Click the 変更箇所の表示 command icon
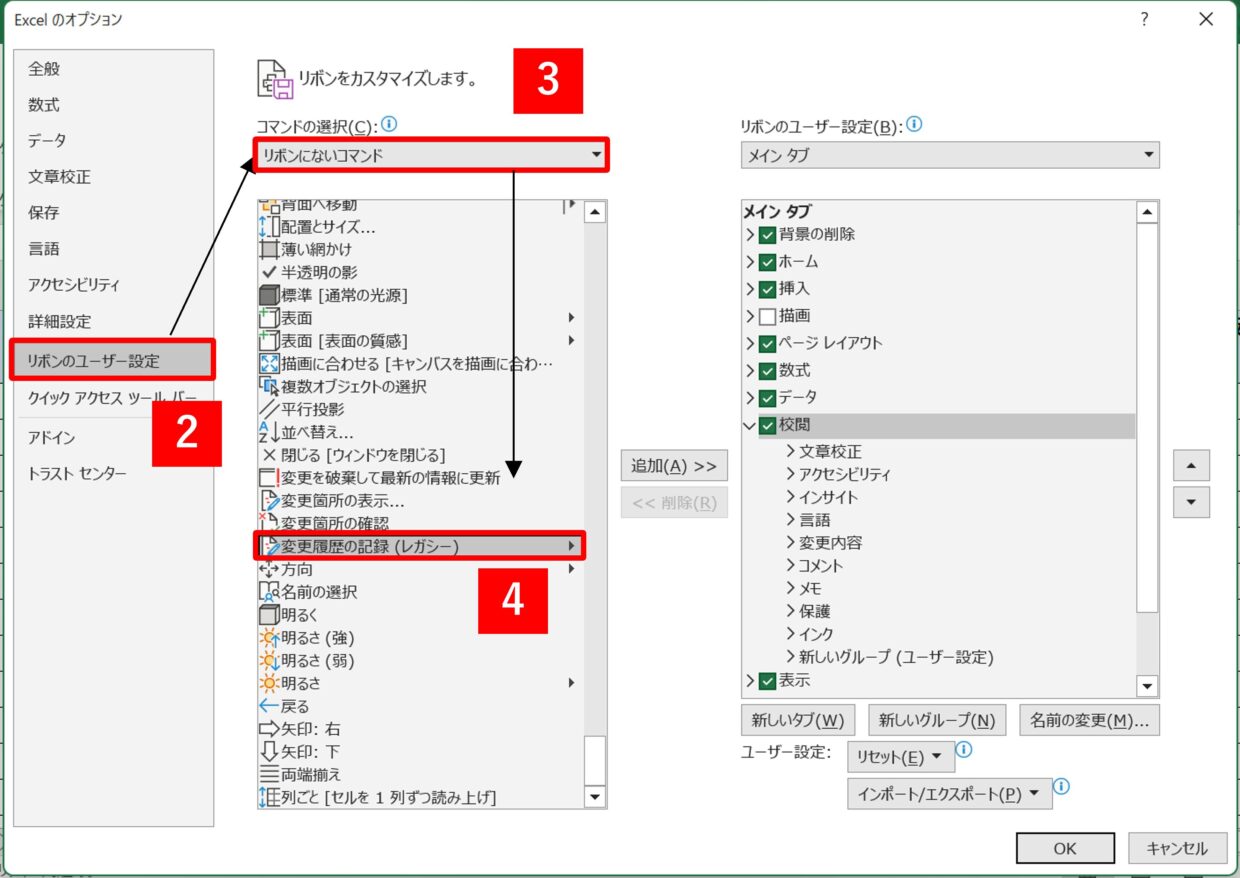This screenshot has height=878, width=1240. (269, 501)
